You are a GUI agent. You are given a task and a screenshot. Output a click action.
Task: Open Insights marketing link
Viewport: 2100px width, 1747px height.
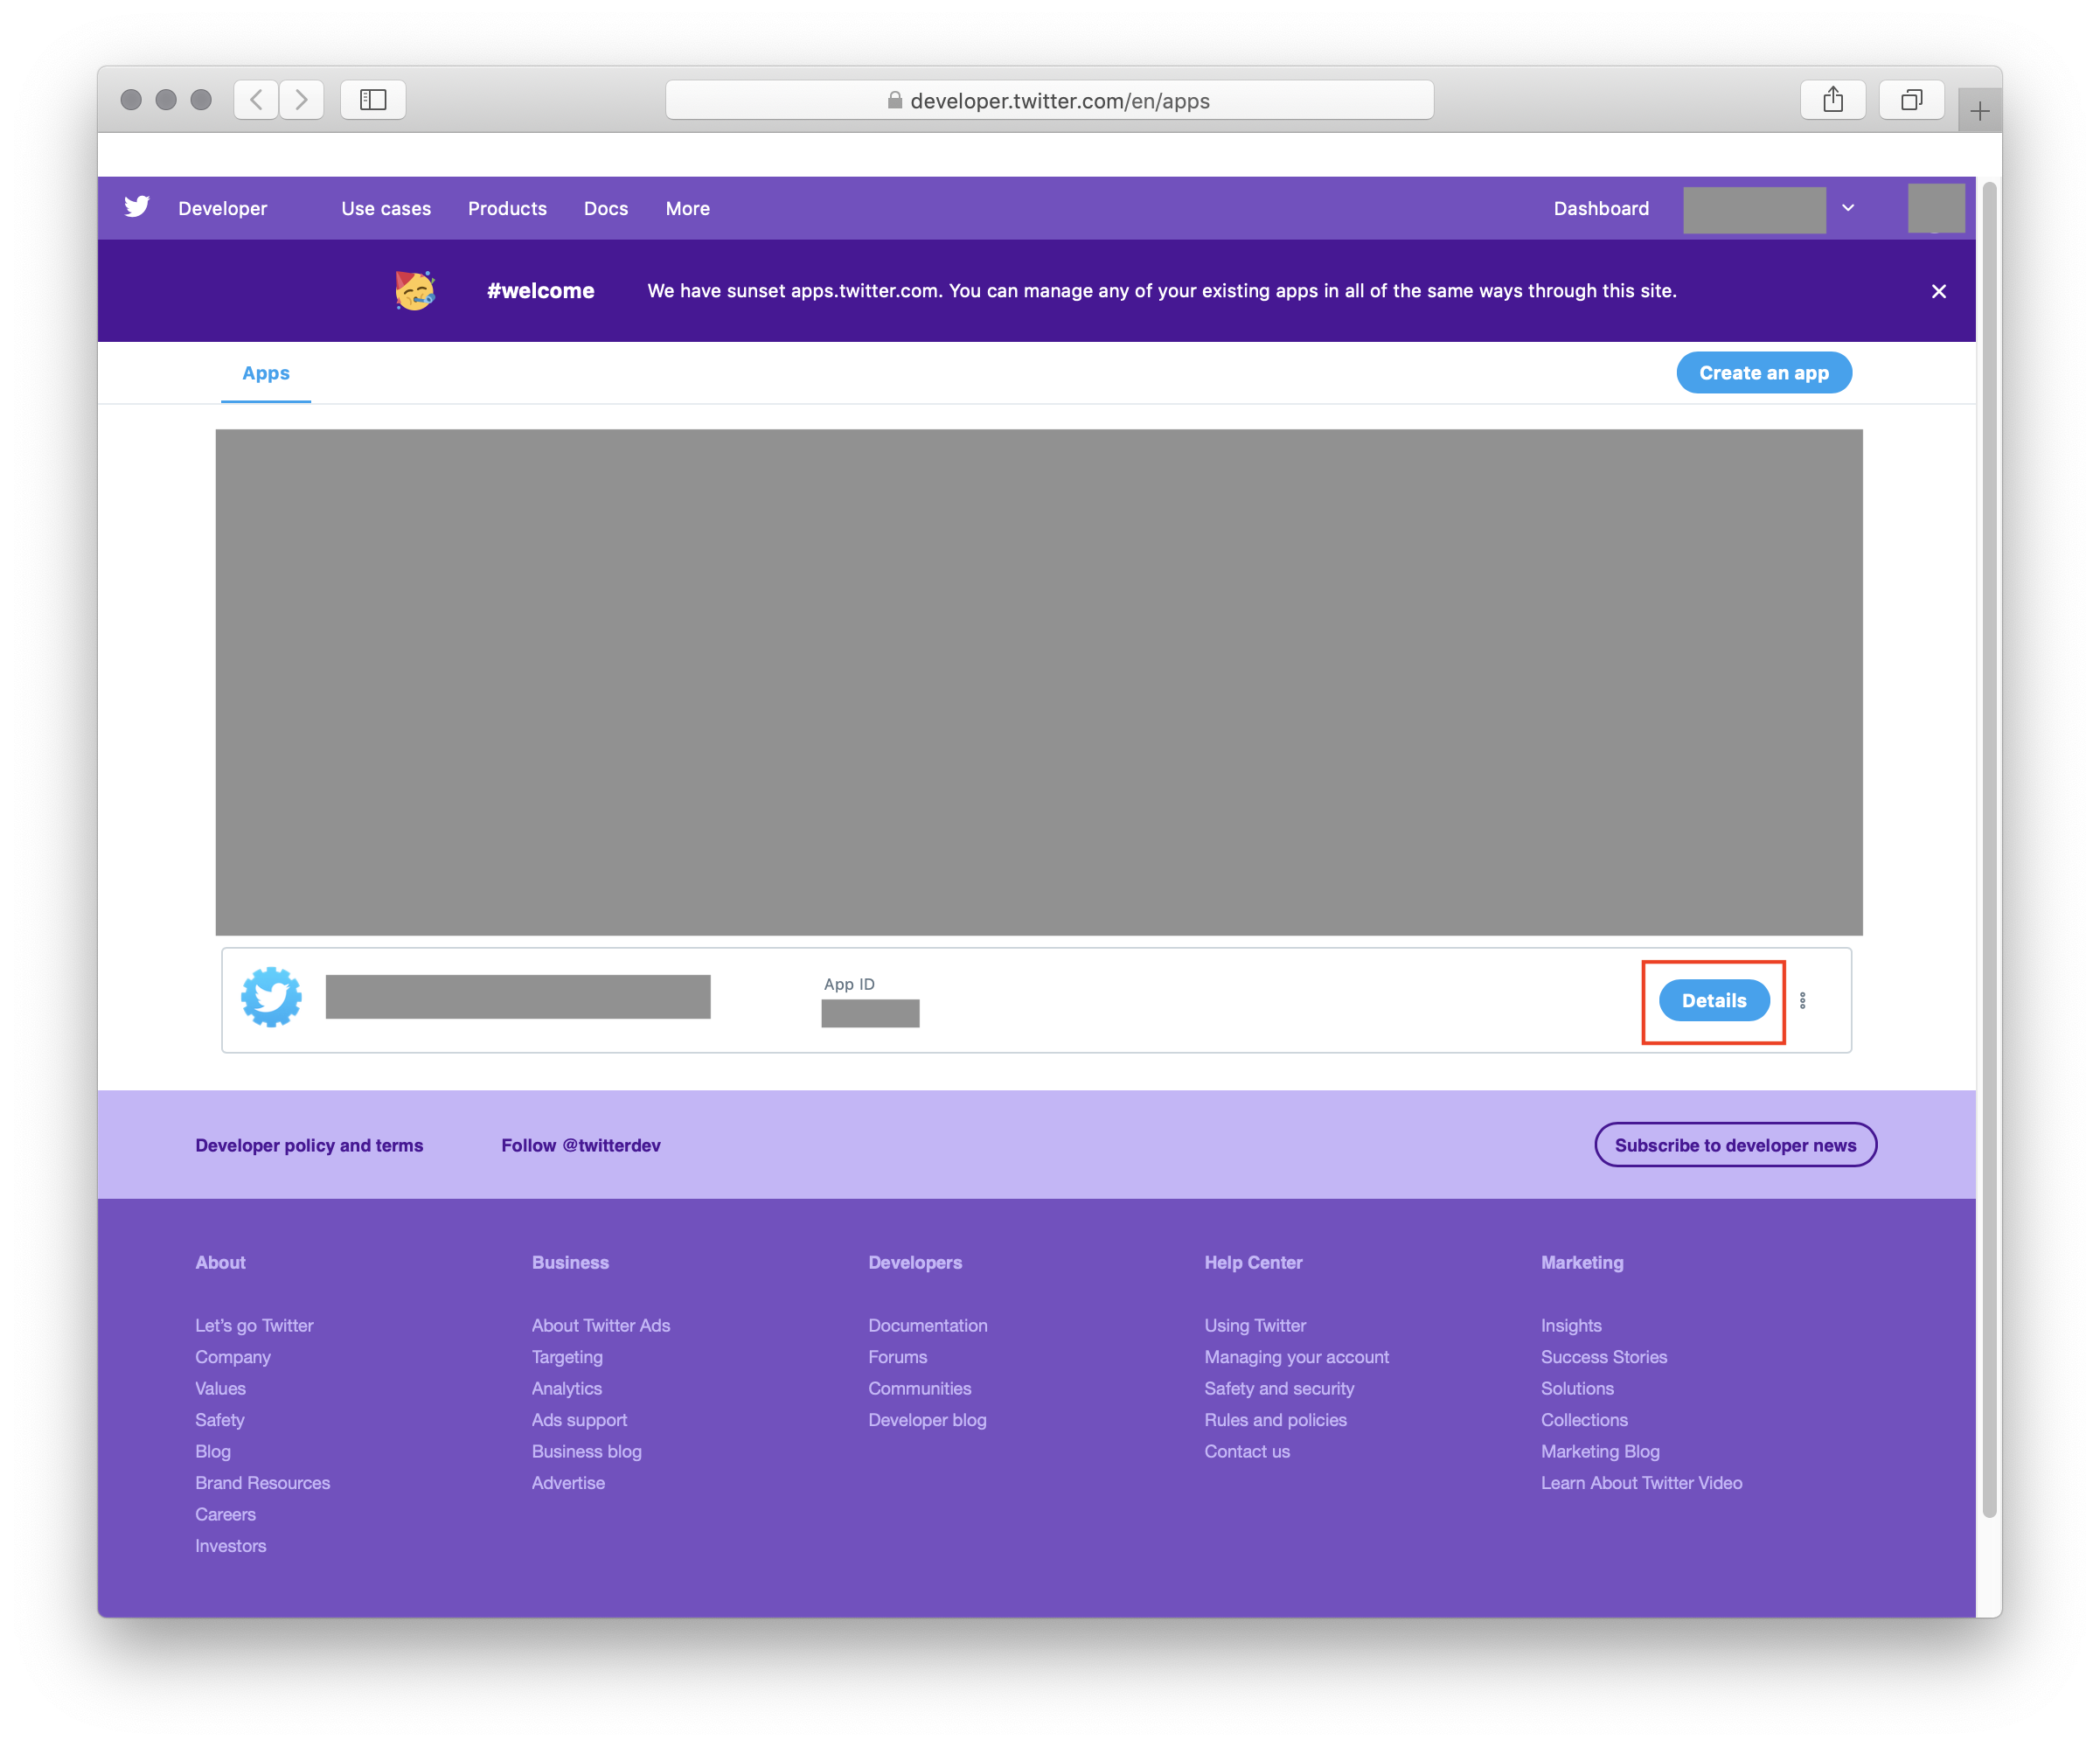[1570, 1325]
